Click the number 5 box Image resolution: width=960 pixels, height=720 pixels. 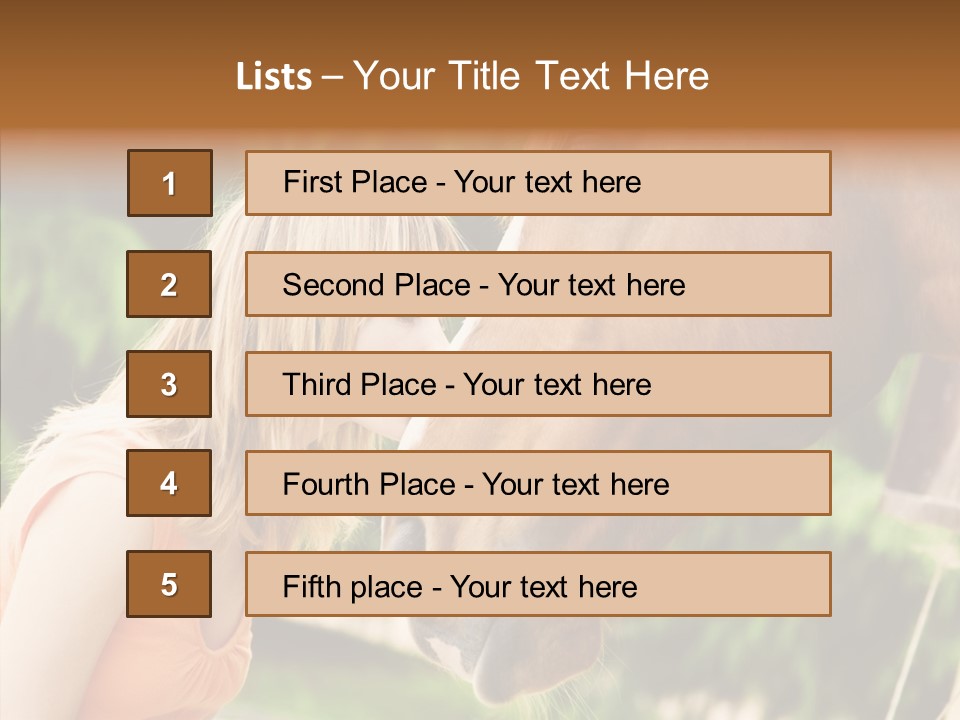click(169, 584)
